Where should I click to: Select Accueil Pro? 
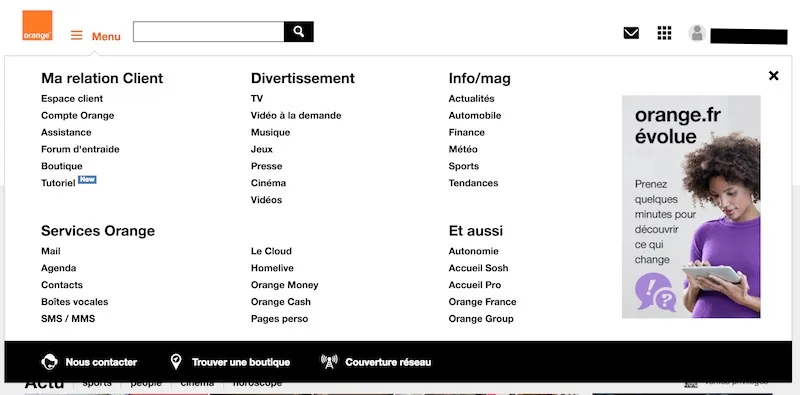[x=475, y=285]
